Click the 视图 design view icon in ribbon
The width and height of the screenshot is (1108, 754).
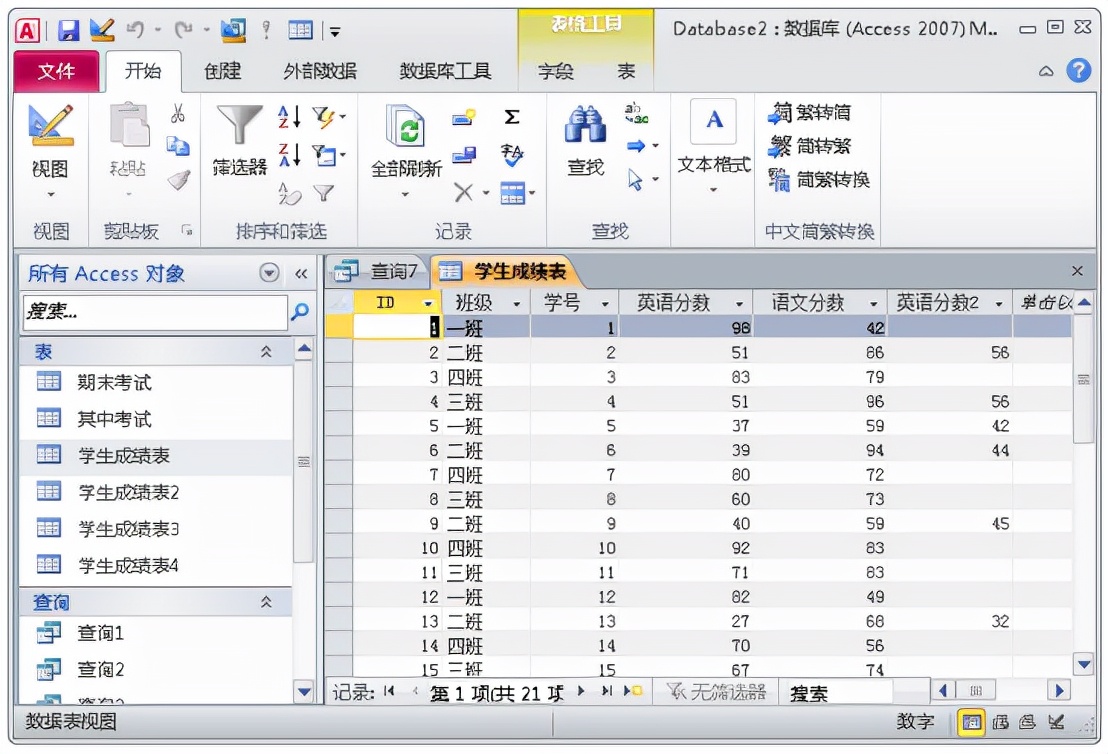coord(50,123)
